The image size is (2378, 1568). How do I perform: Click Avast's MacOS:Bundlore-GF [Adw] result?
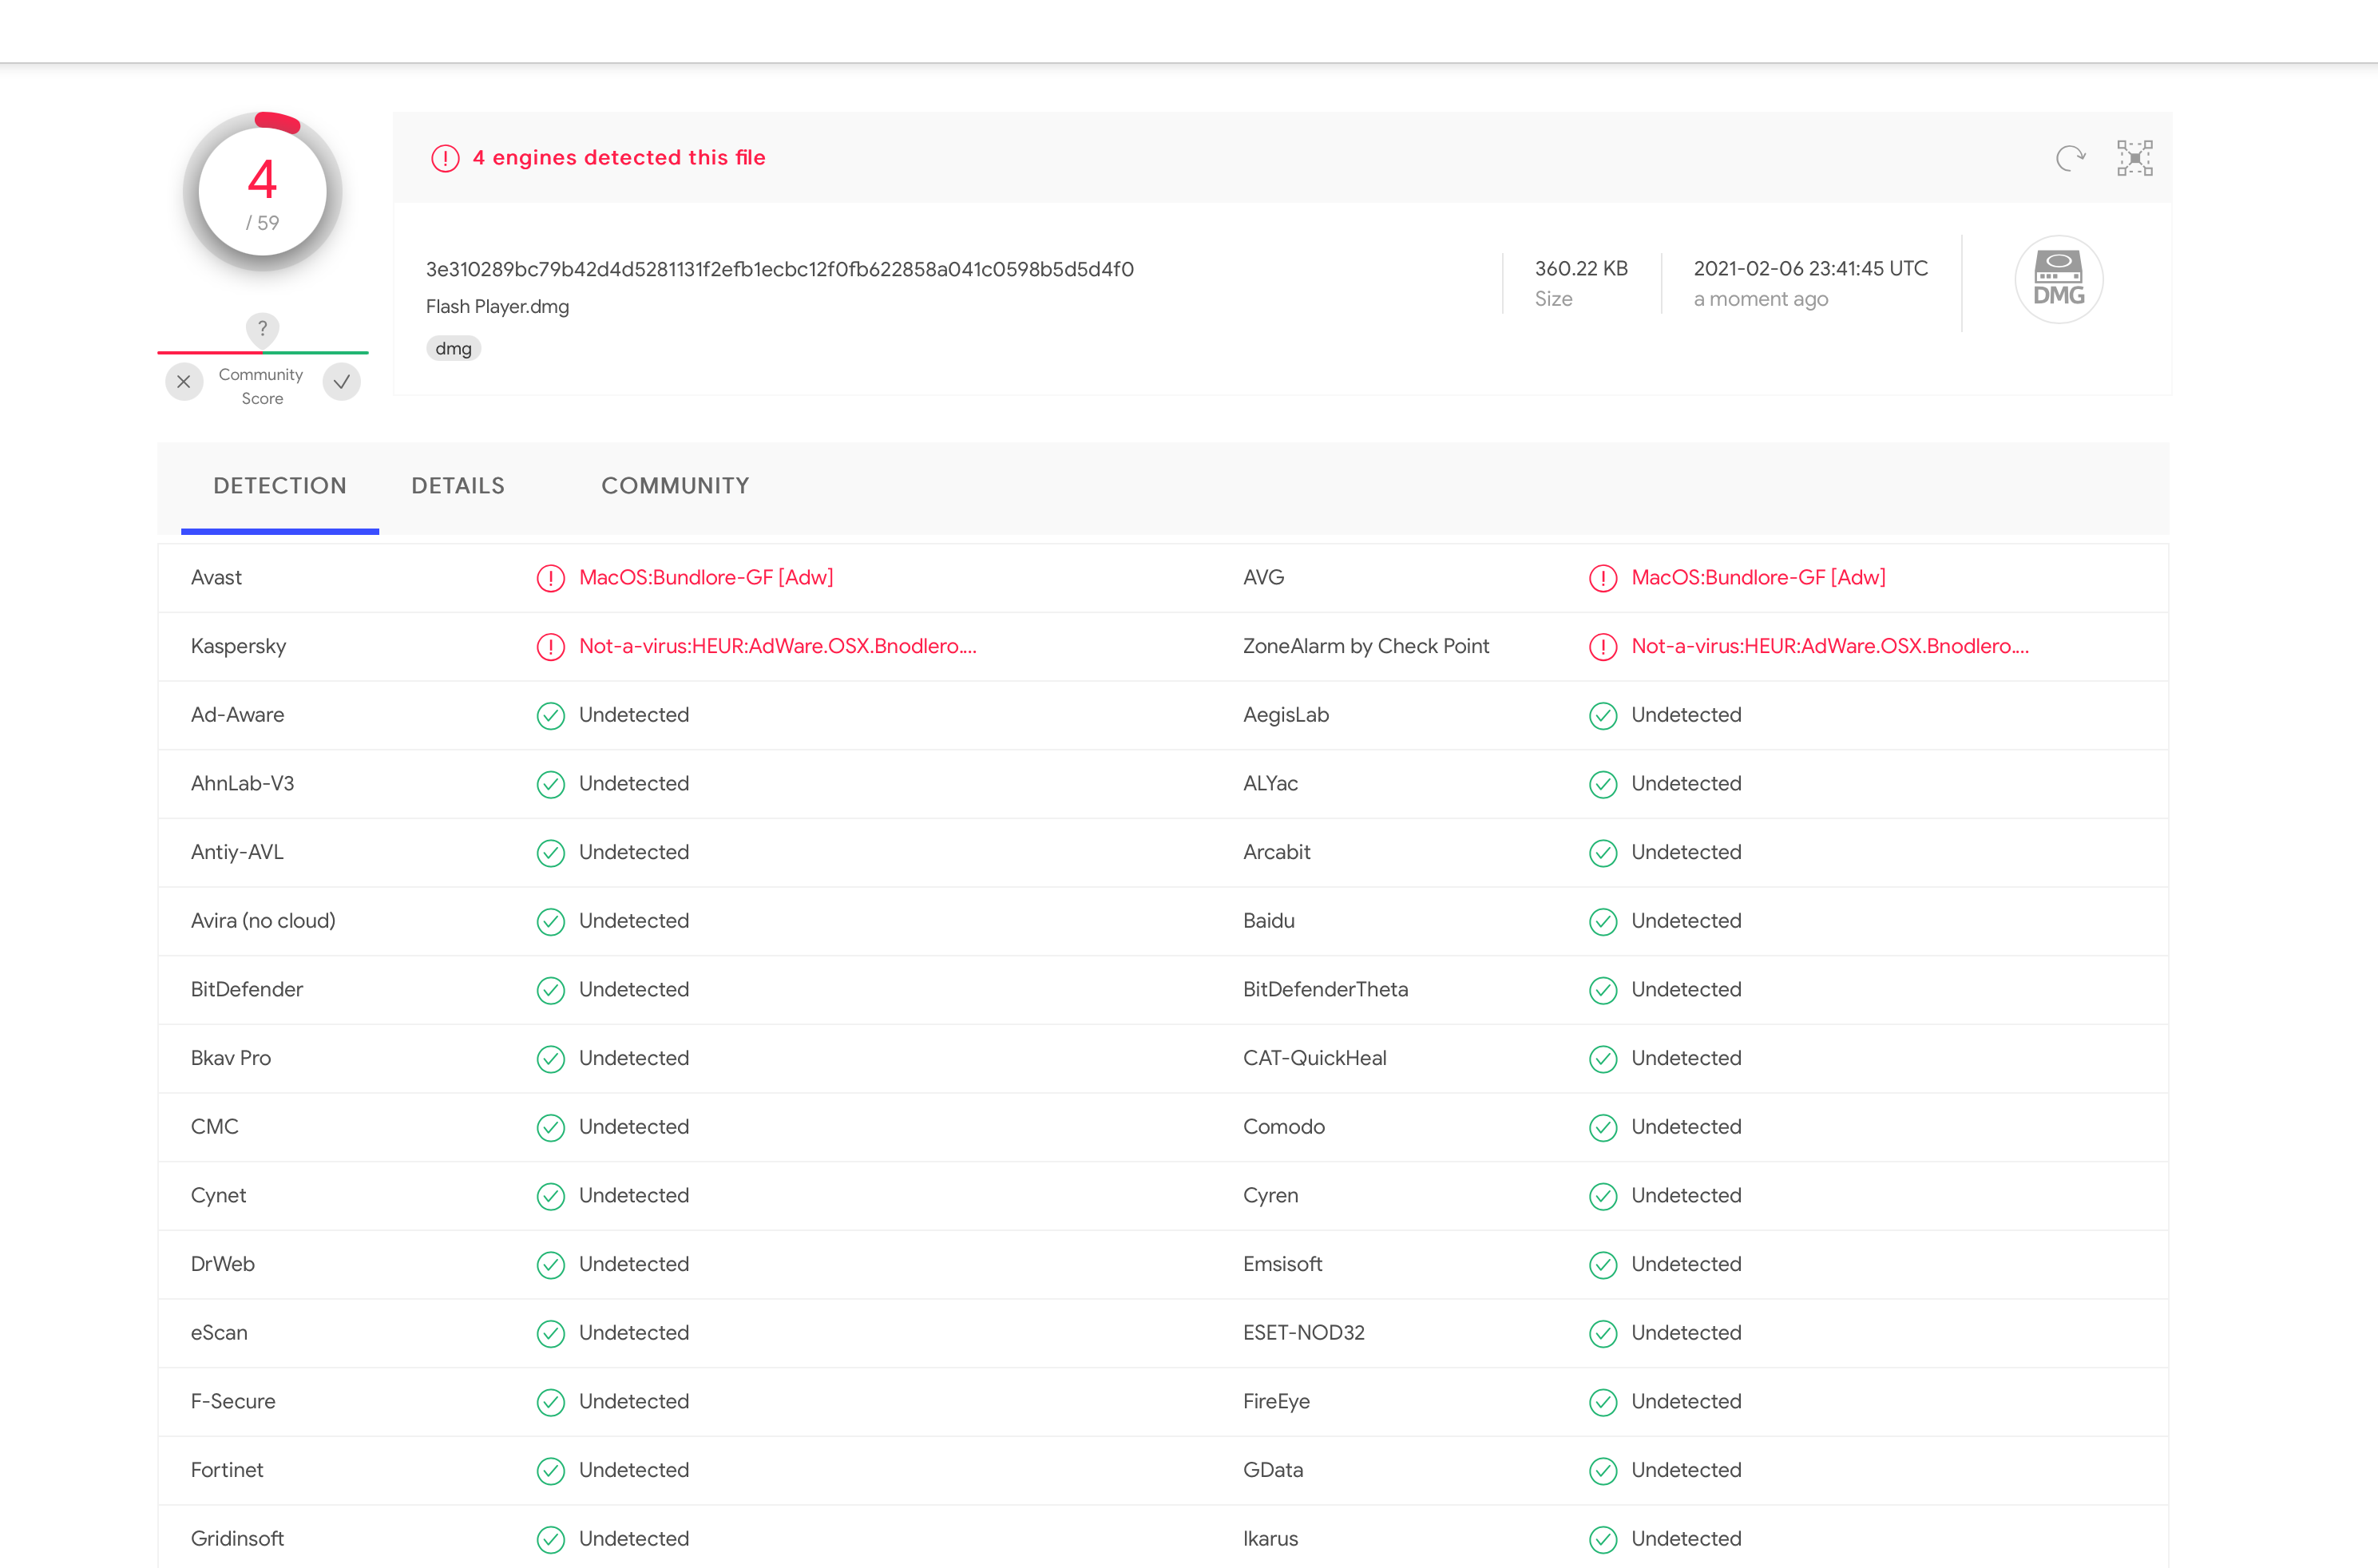(x=706, y=577)
